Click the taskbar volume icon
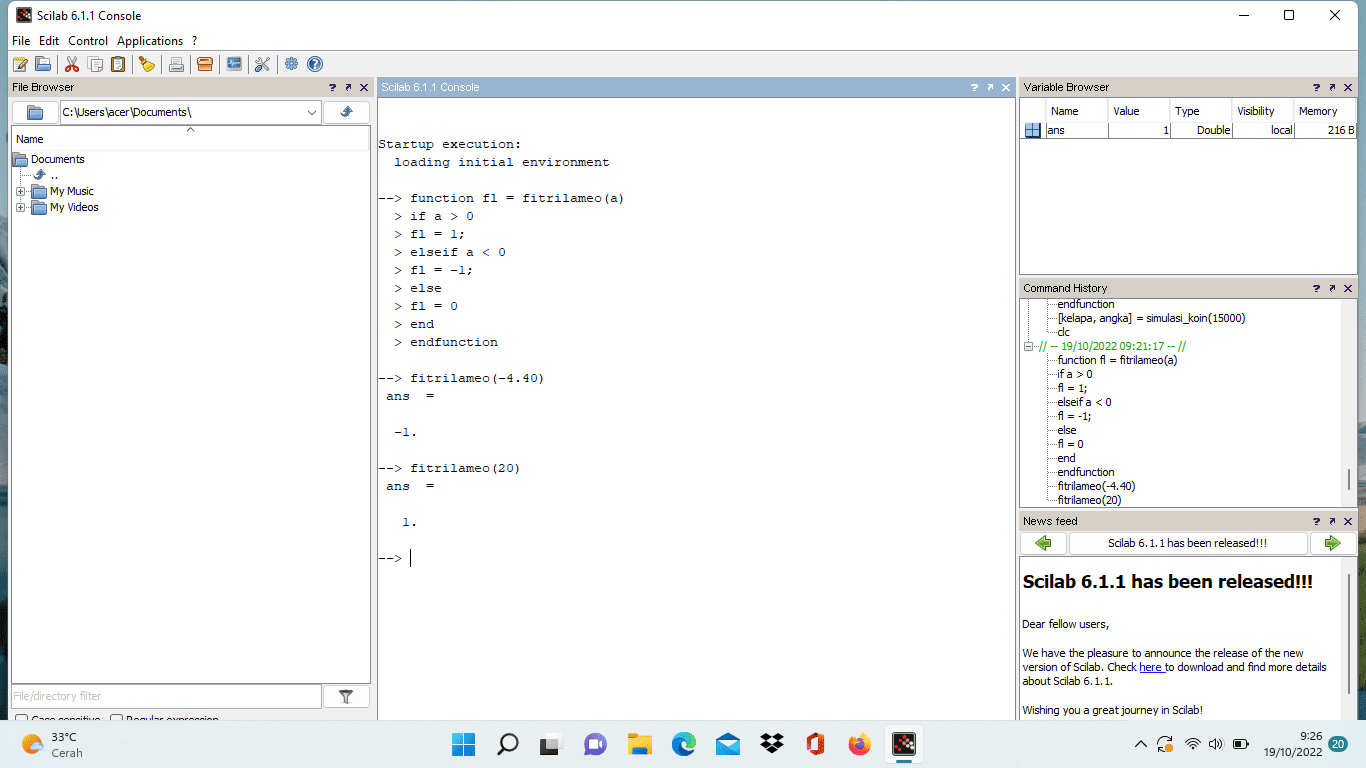The height and width of the screenshot is (768, 1366). pos(1216,744)
